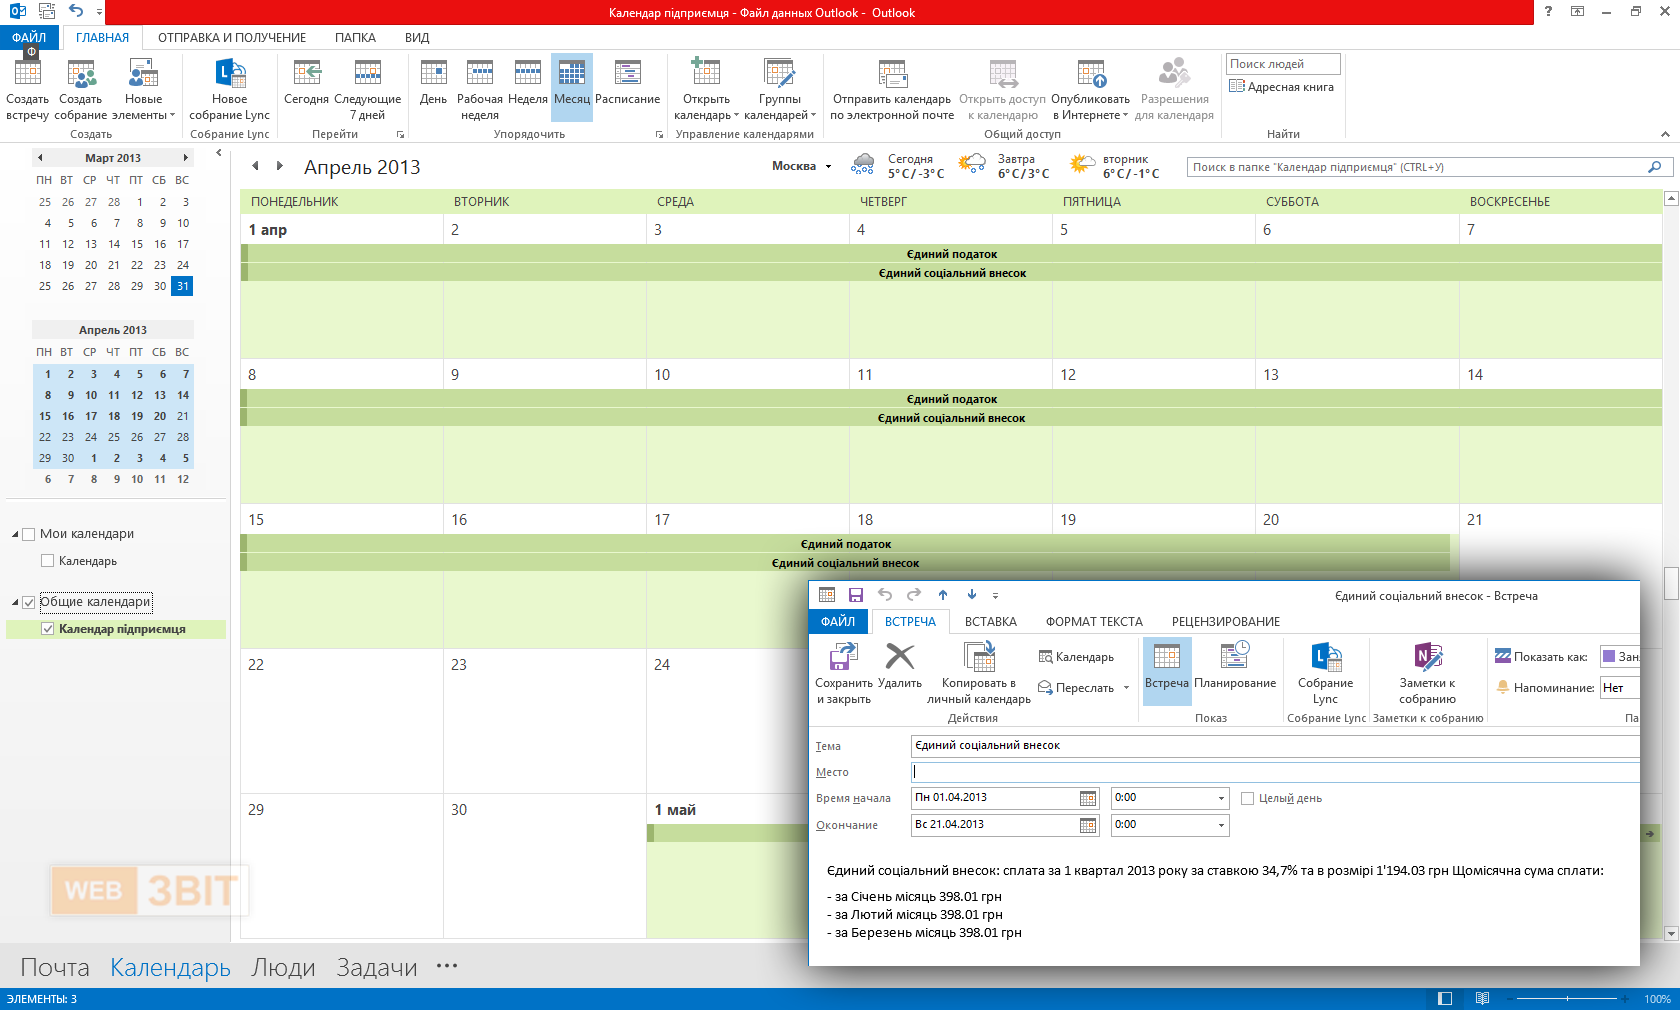Open РЕЦЕНЗИРОВАНИЕ tab in meeting window
This screenshot has width=1680, height=1010.
point(1226,622)
